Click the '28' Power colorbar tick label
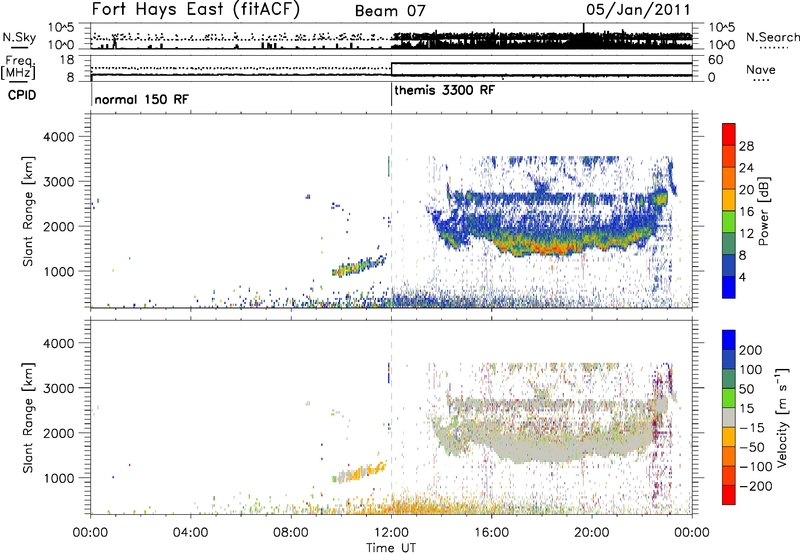 click(746, 146)
